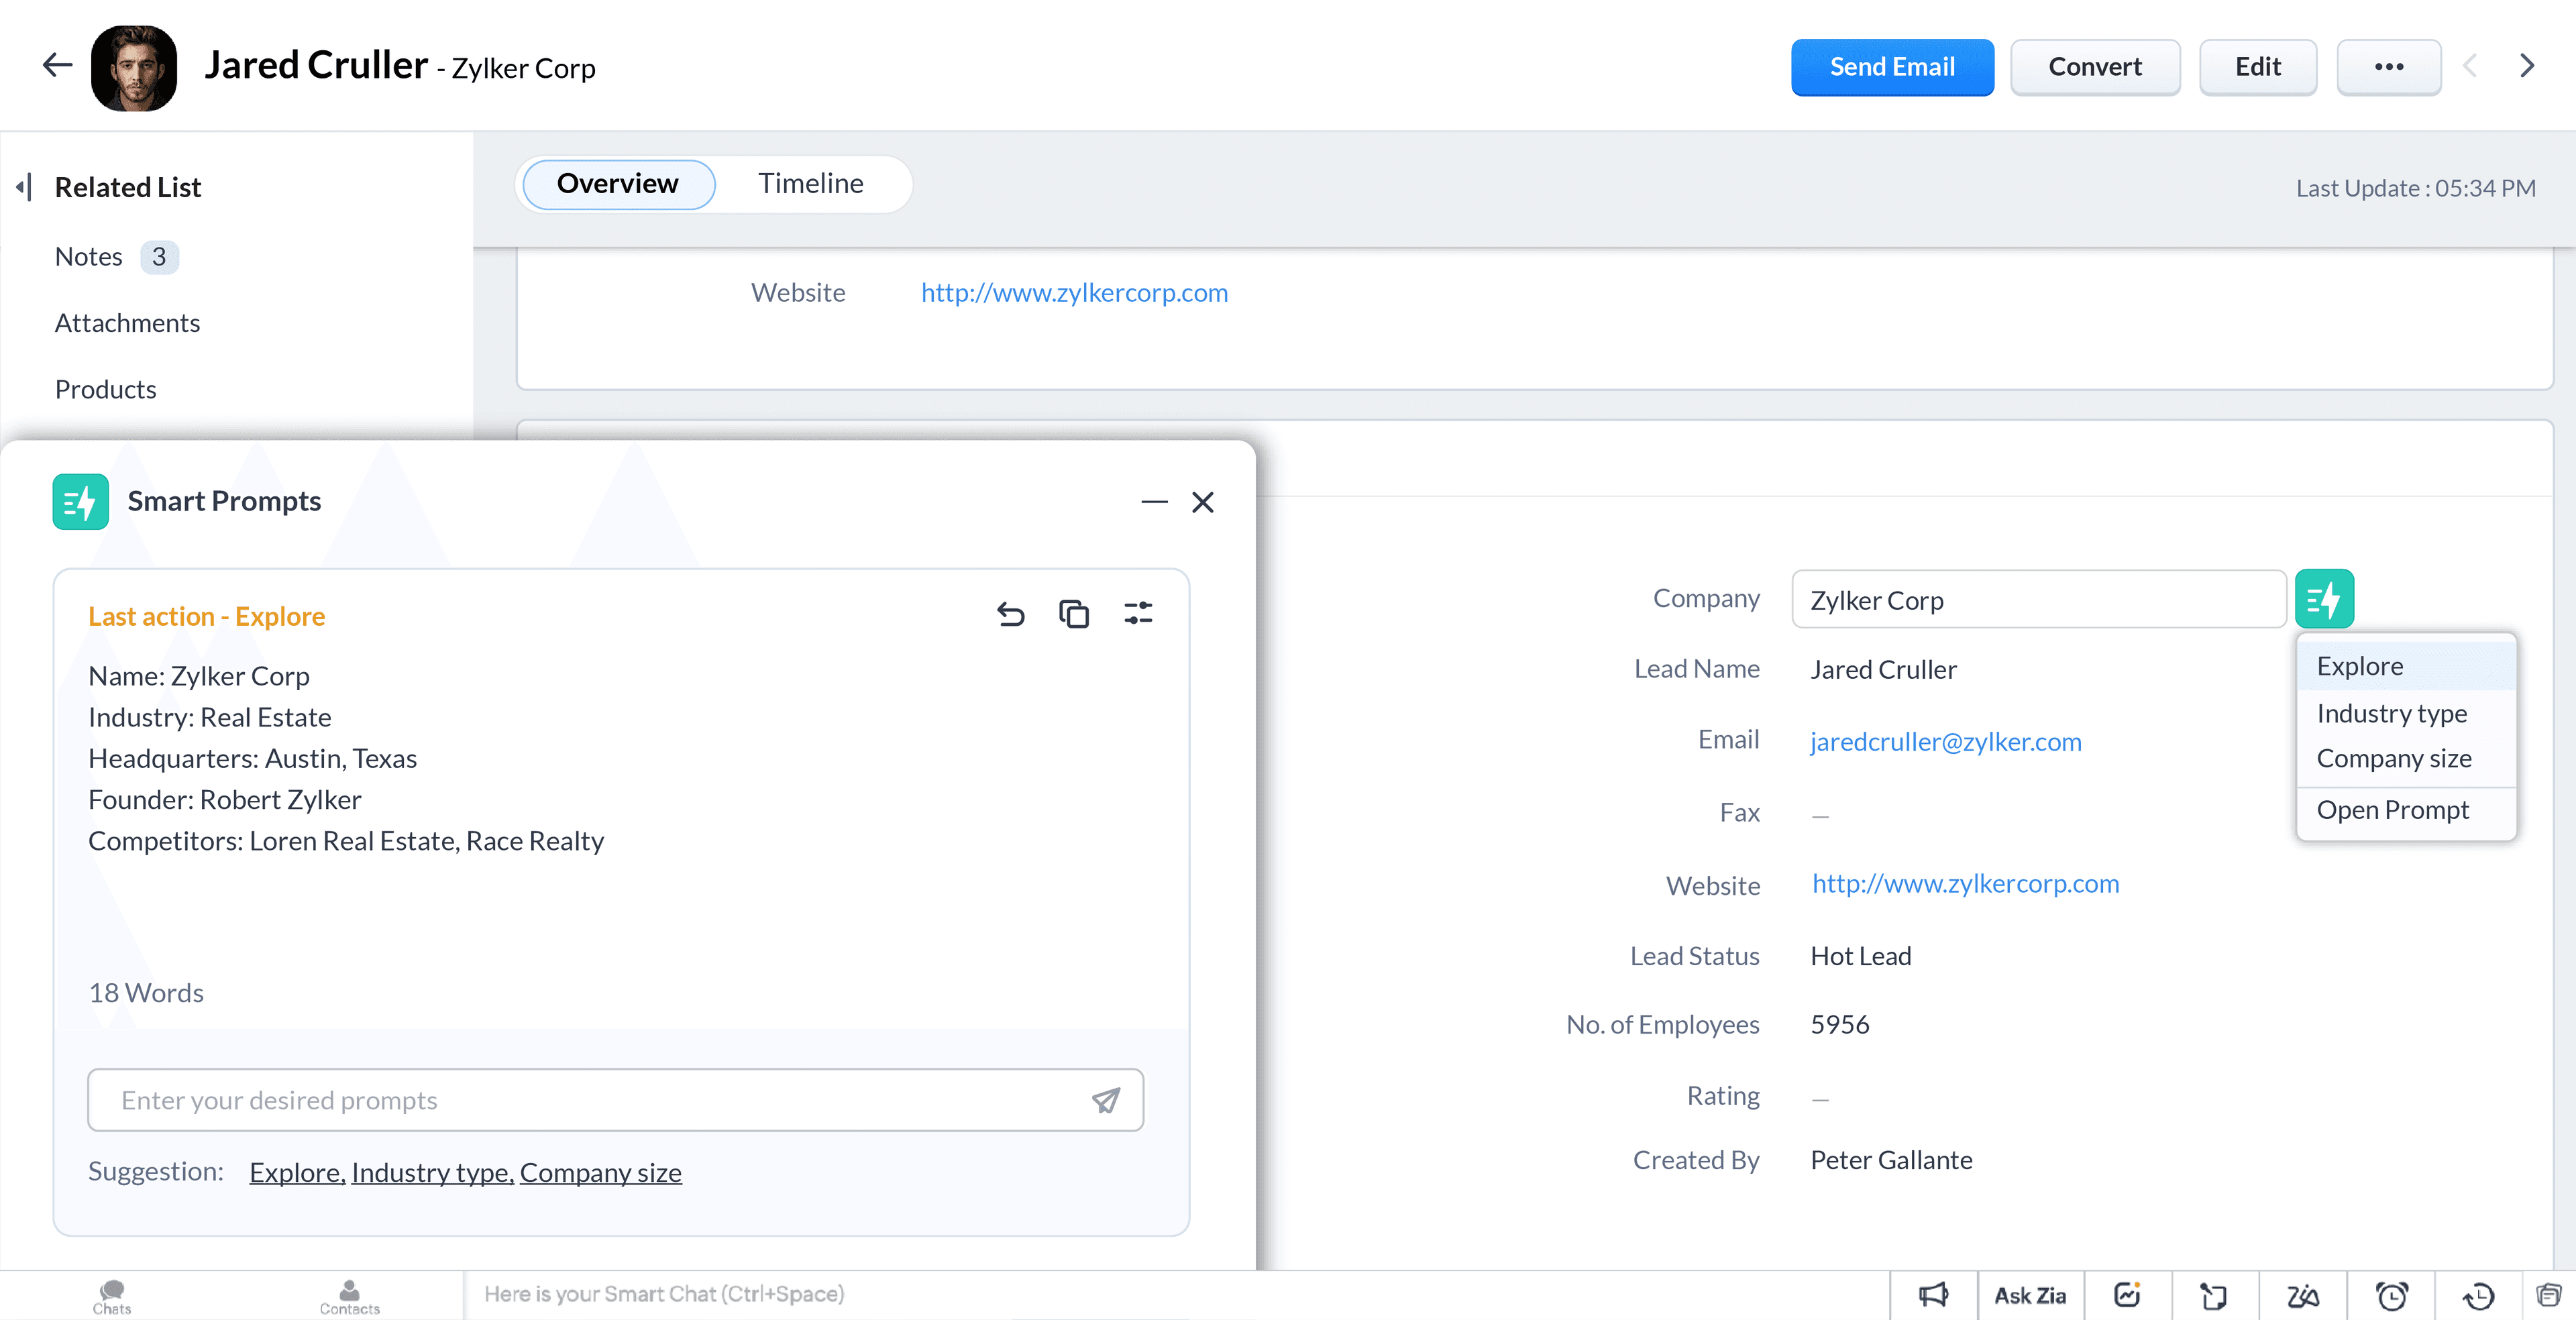Open Smart Prompts beside the Company field
The image size is (2576, 1320).
click(2326, 598)
